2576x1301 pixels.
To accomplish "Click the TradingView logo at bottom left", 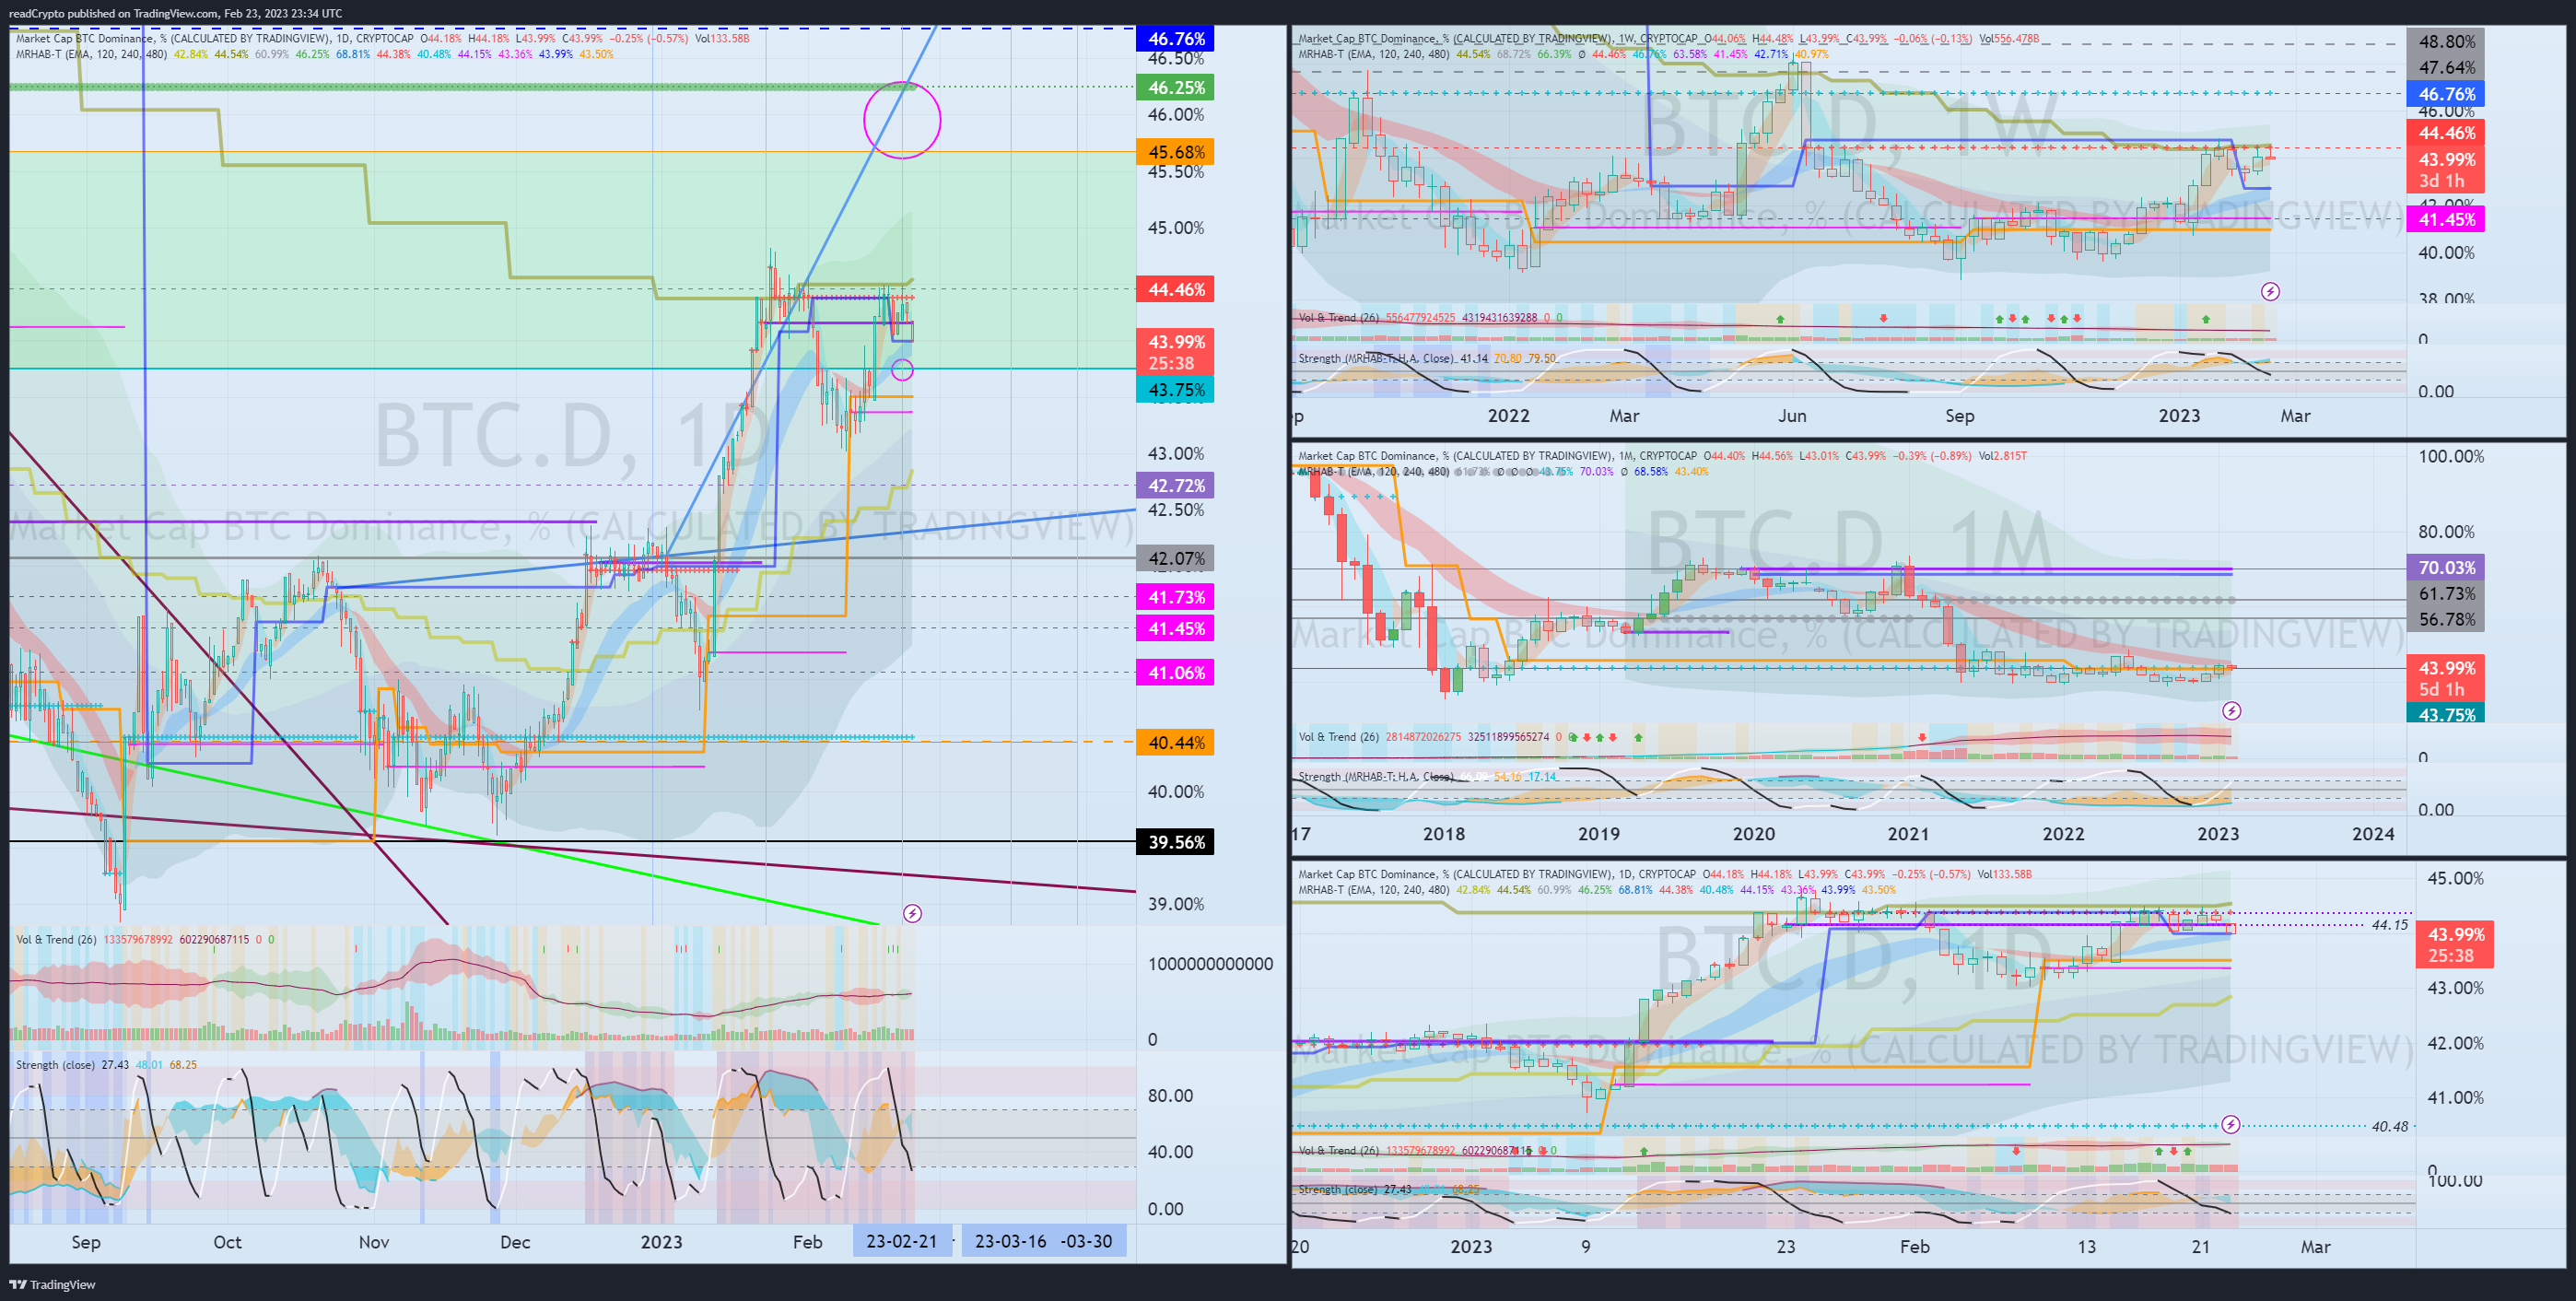I will (x=52, y=1284).
